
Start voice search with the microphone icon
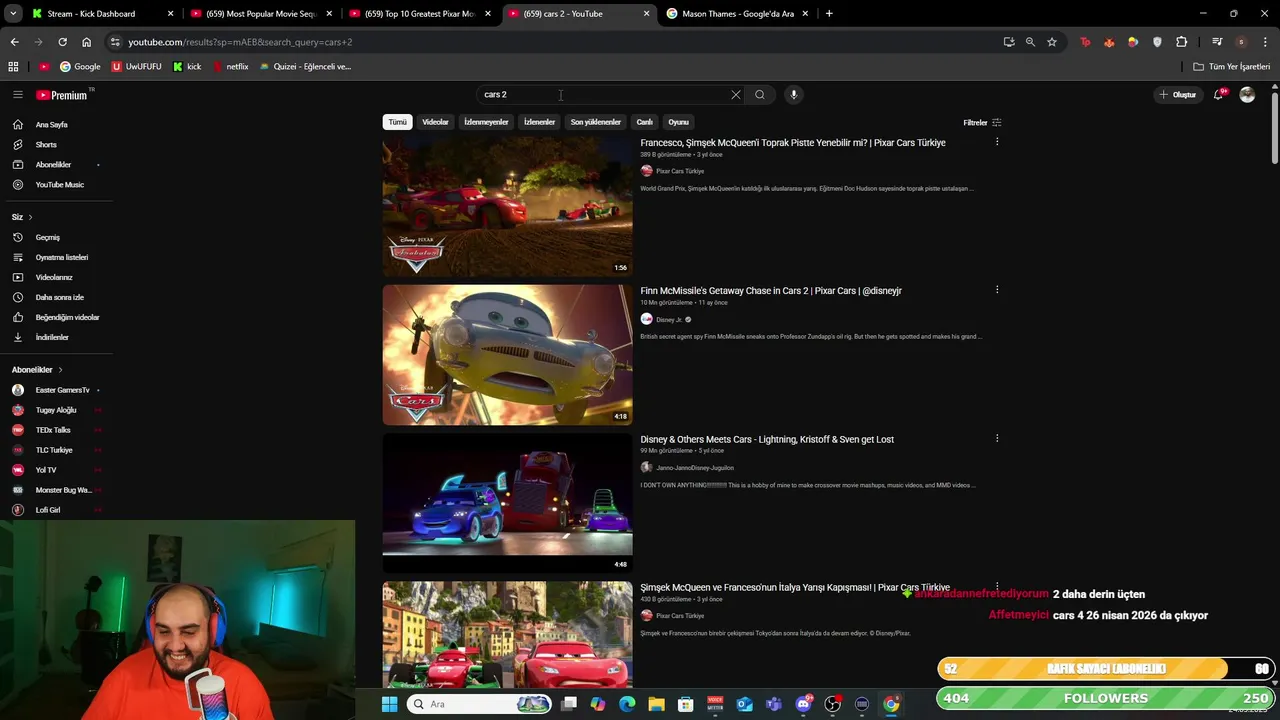793,95
